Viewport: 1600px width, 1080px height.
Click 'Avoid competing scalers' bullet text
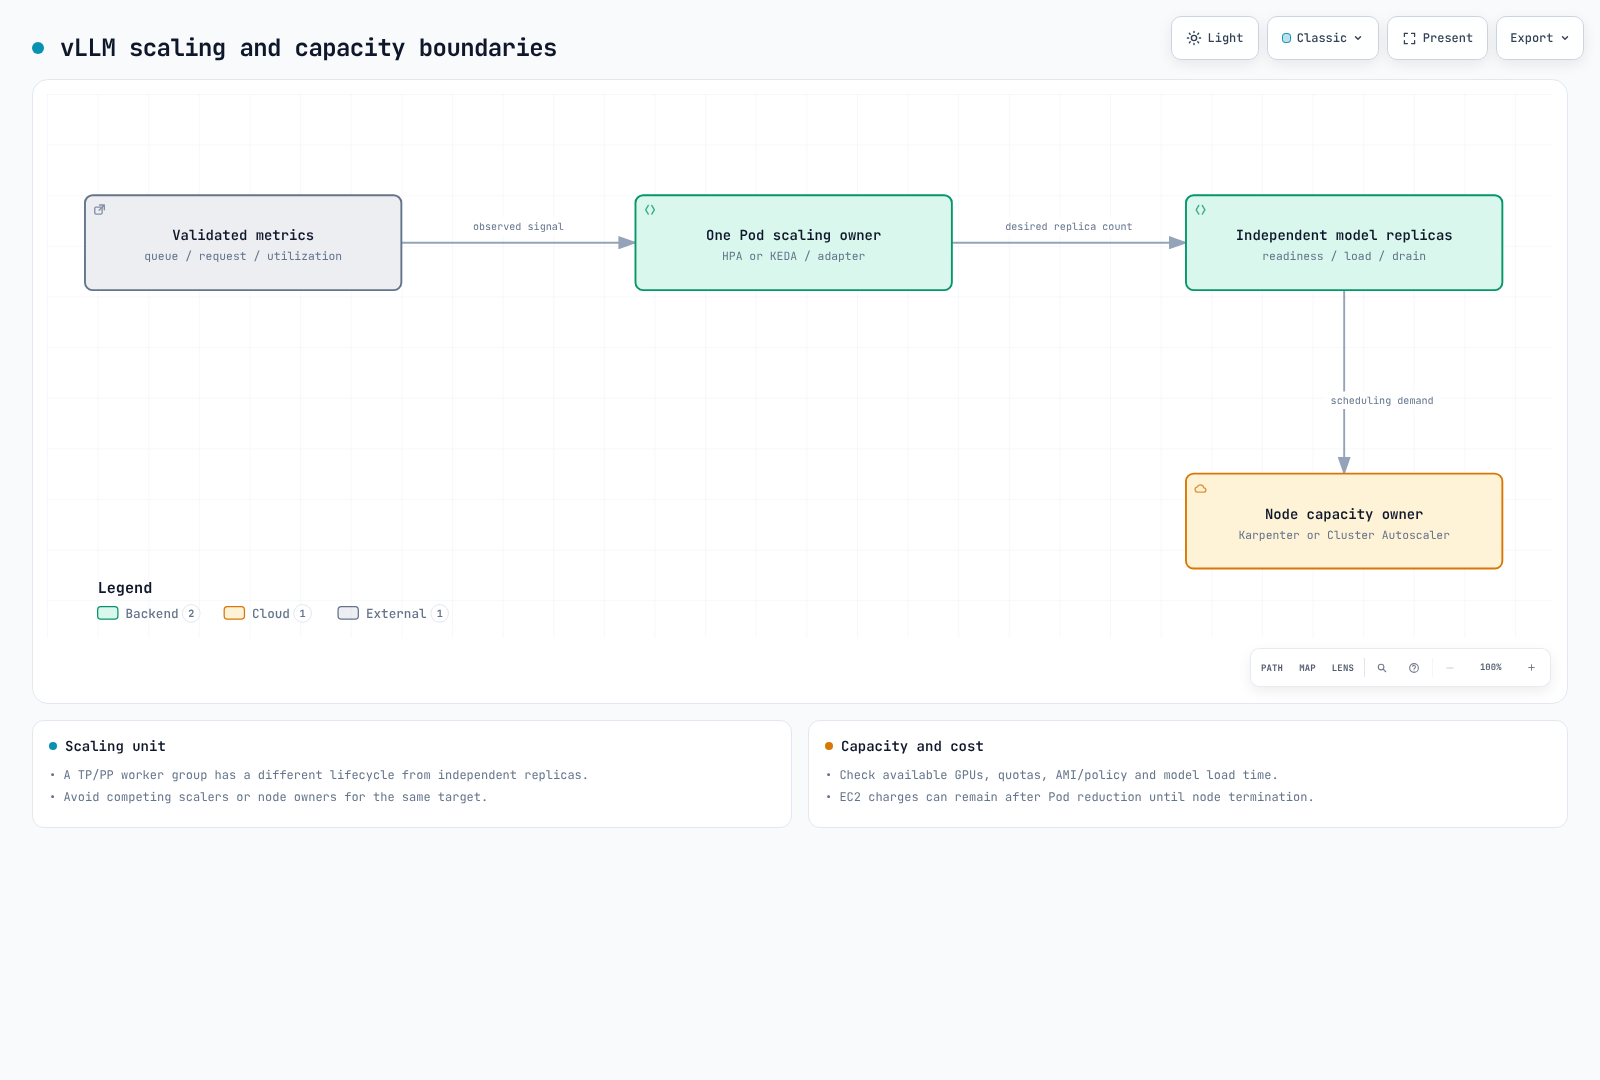(275, 797)
